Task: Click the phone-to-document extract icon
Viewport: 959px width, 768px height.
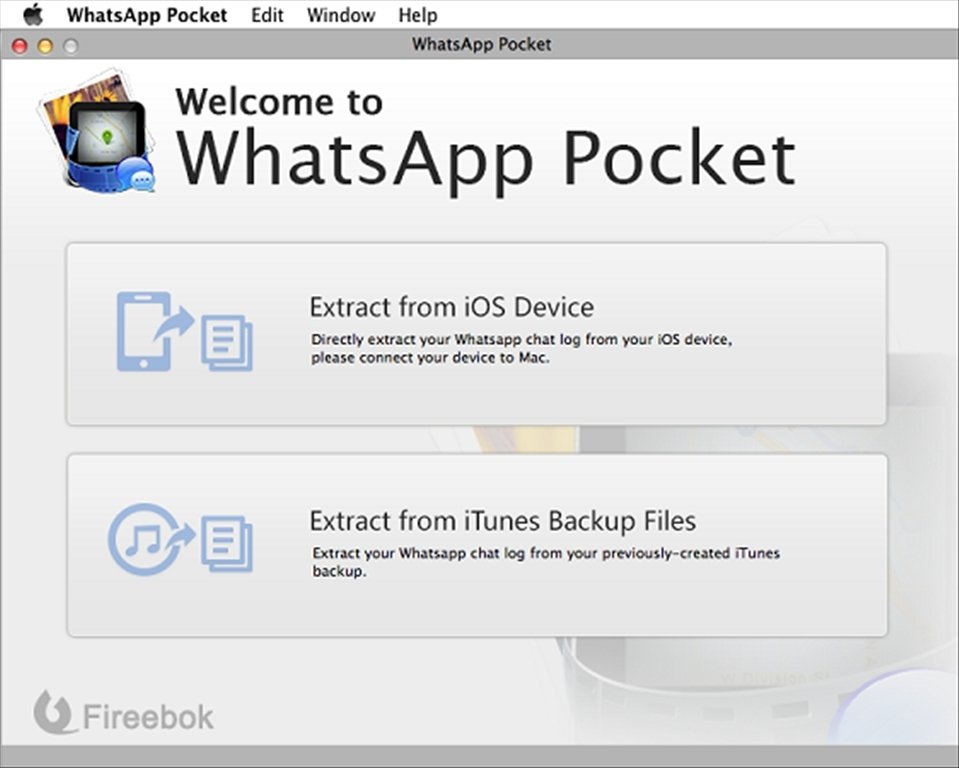Action: (x=184, y=331)
